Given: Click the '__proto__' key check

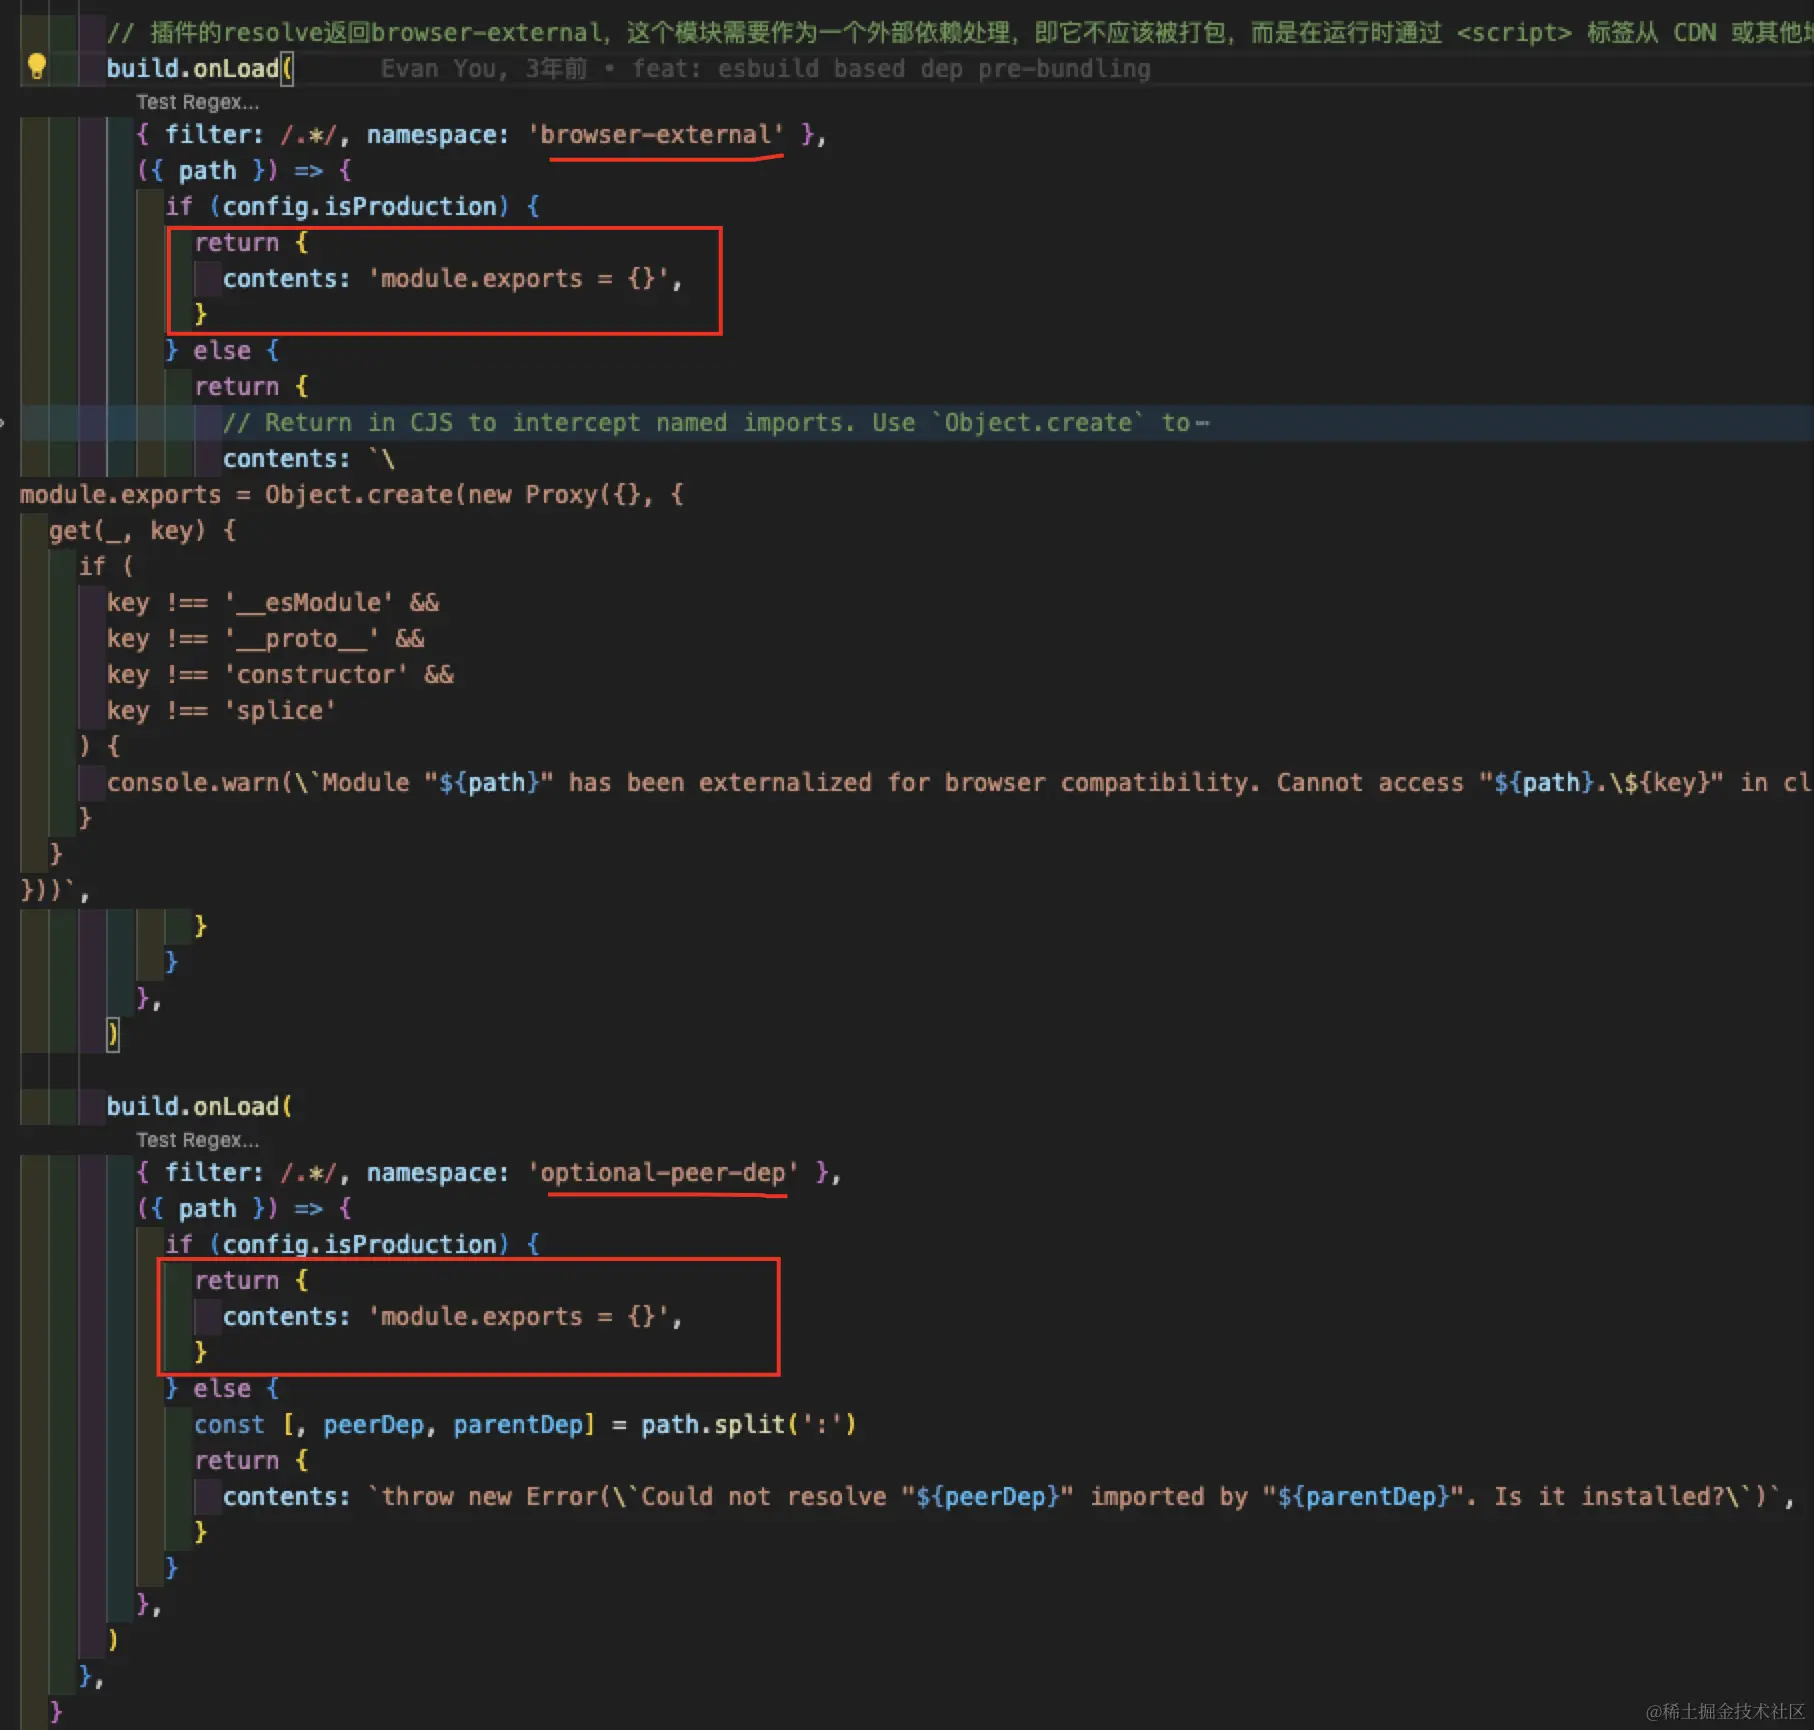Looking at the screenshot, I should pos(266,639).
